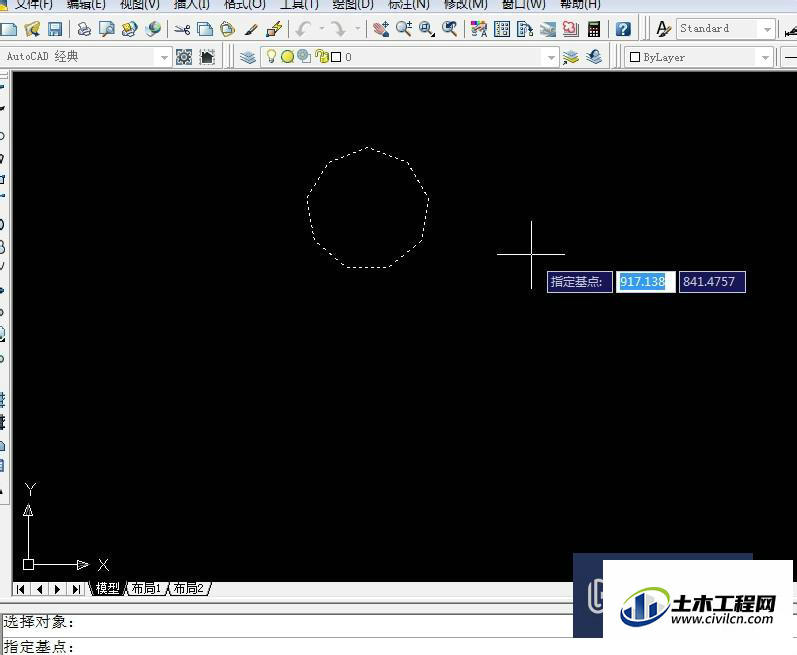This screenshot has width=797, height=655.
Task: Click the Layer Previous icon
Action: 594,57
